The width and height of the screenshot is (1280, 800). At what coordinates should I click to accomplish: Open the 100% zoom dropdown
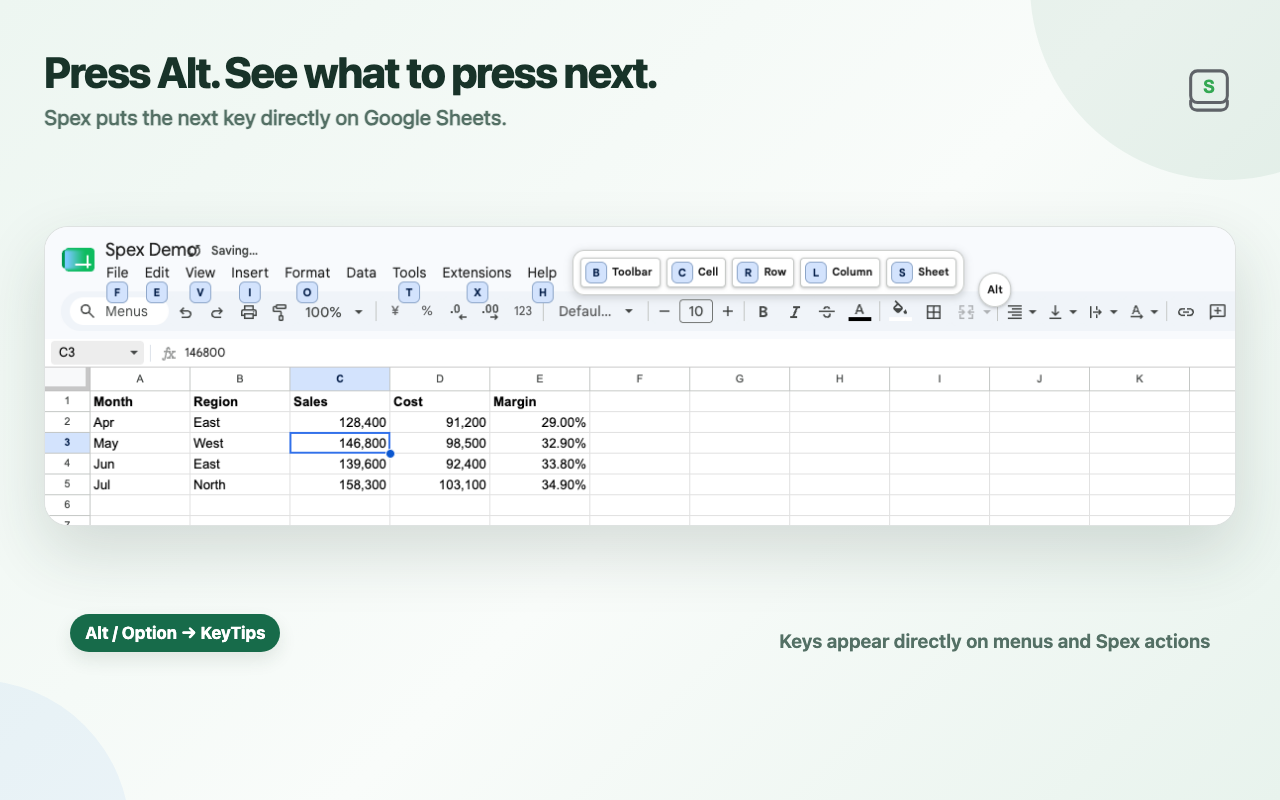pos(333,312)
